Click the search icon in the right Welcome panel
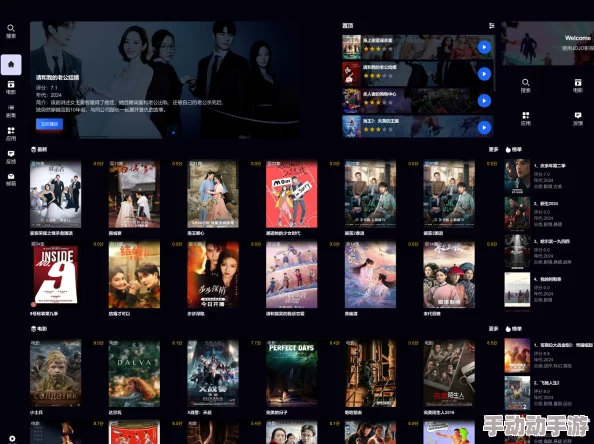Viewport: 594px width, 444px height. pos(525,86)
